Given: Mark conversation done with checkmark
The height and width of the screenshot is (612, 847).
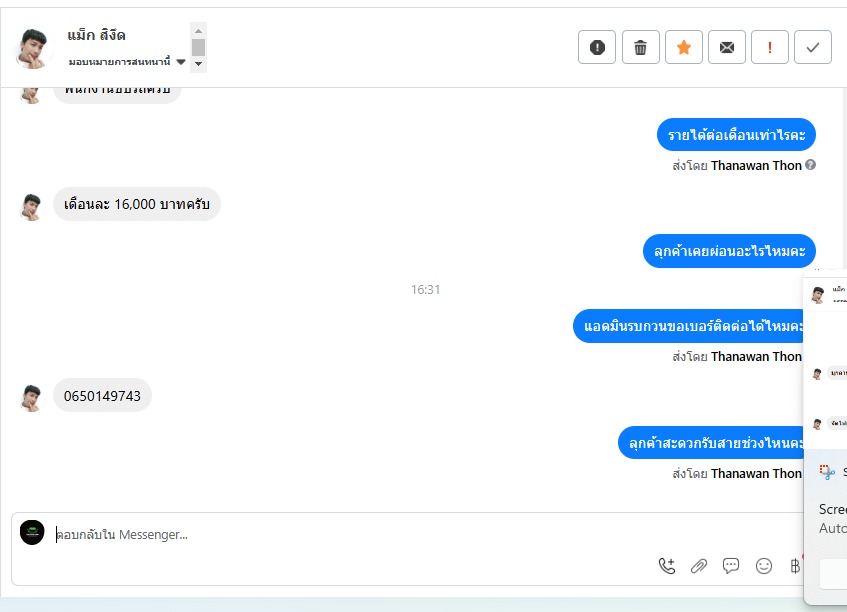Looking at the screenshot, I should point(813,48).
